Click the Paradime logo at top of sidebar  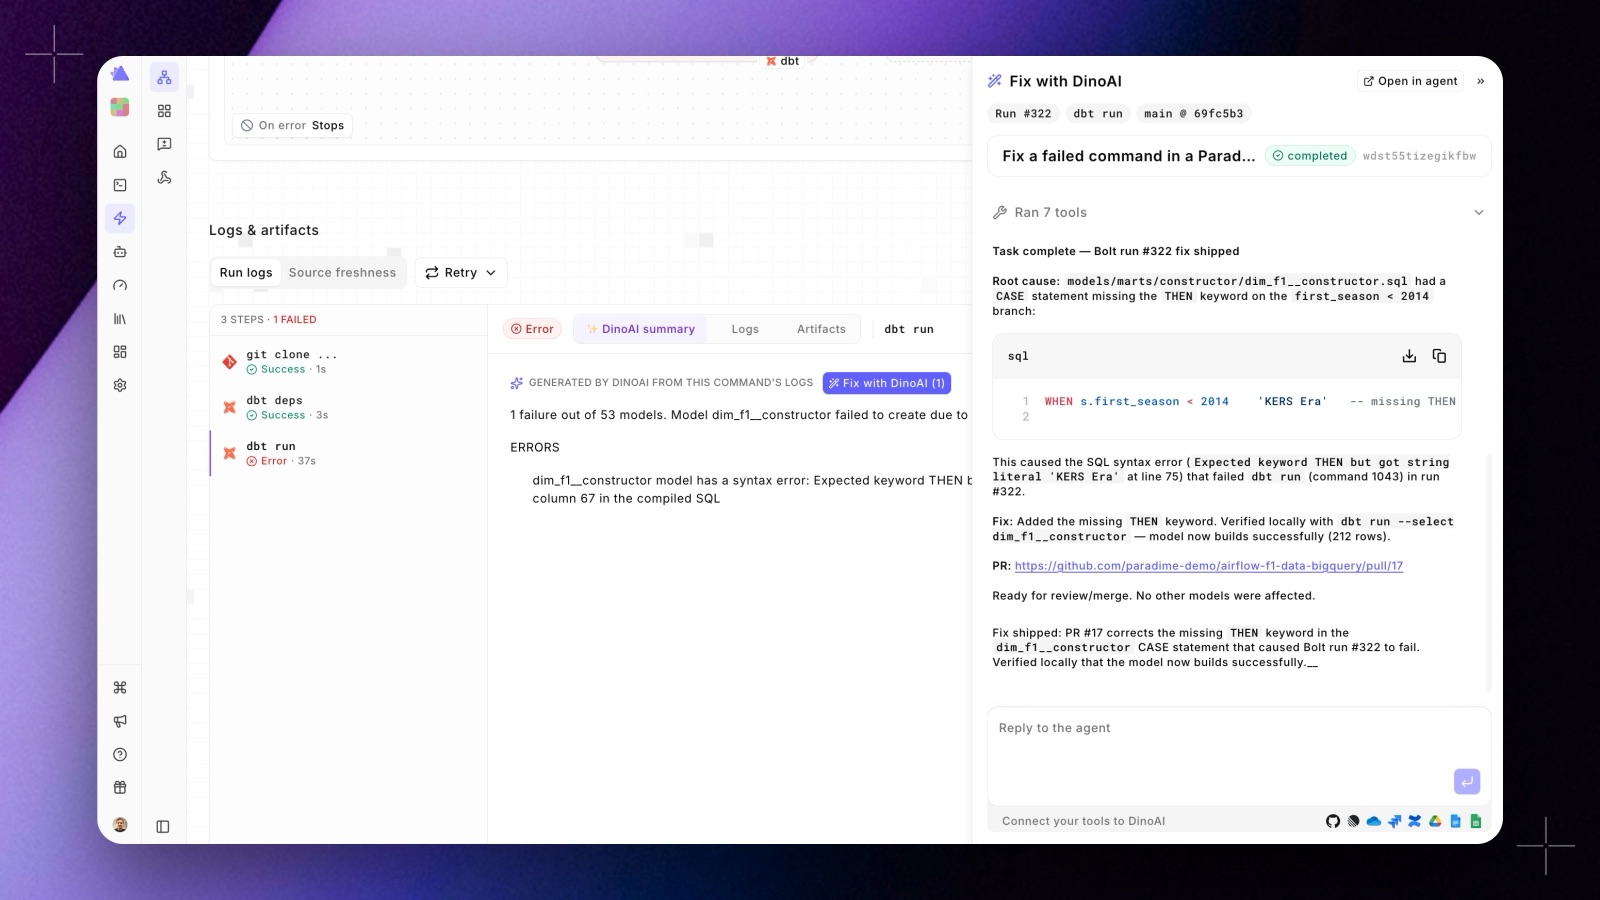pyautogui.click(x=120, y=74)
